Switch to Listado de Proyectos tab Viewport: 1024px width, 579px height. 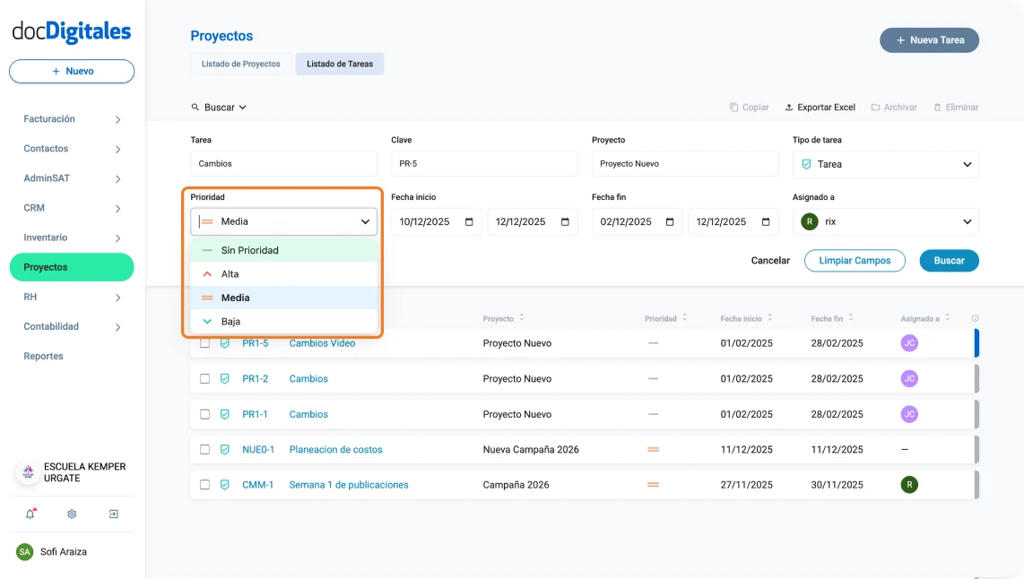point(240,64)
